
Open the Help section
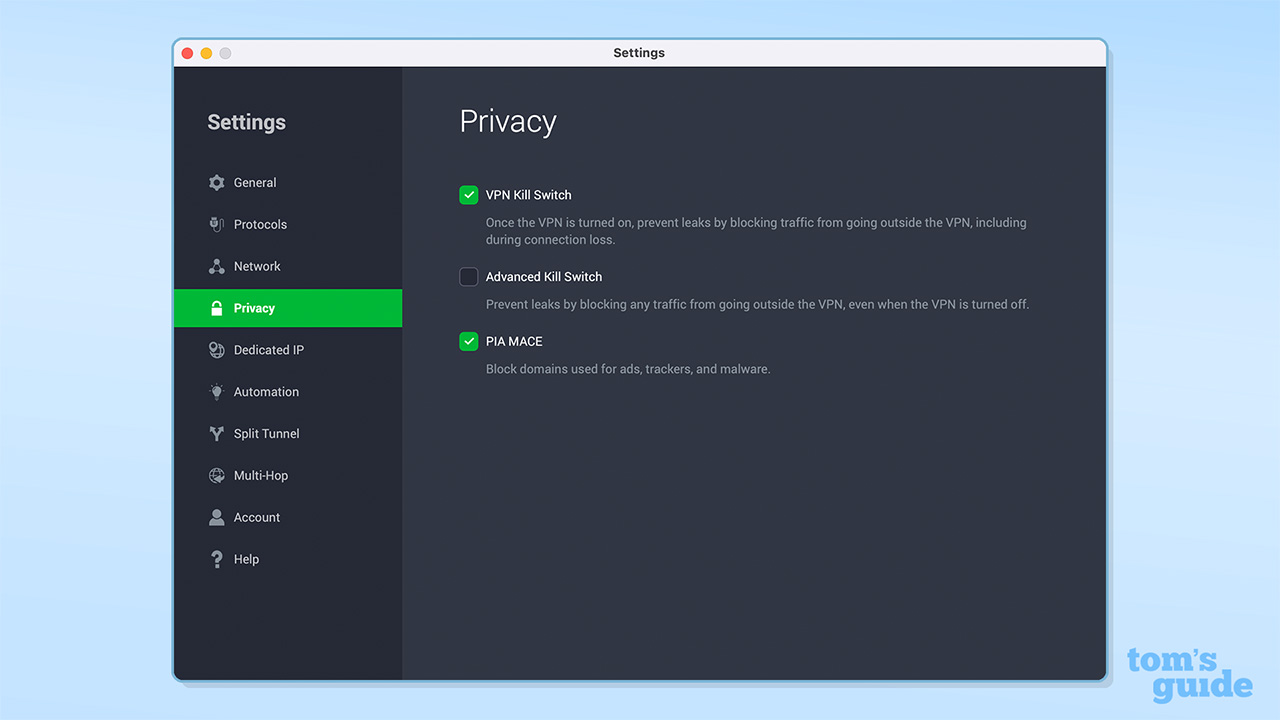tap(247, 559)
